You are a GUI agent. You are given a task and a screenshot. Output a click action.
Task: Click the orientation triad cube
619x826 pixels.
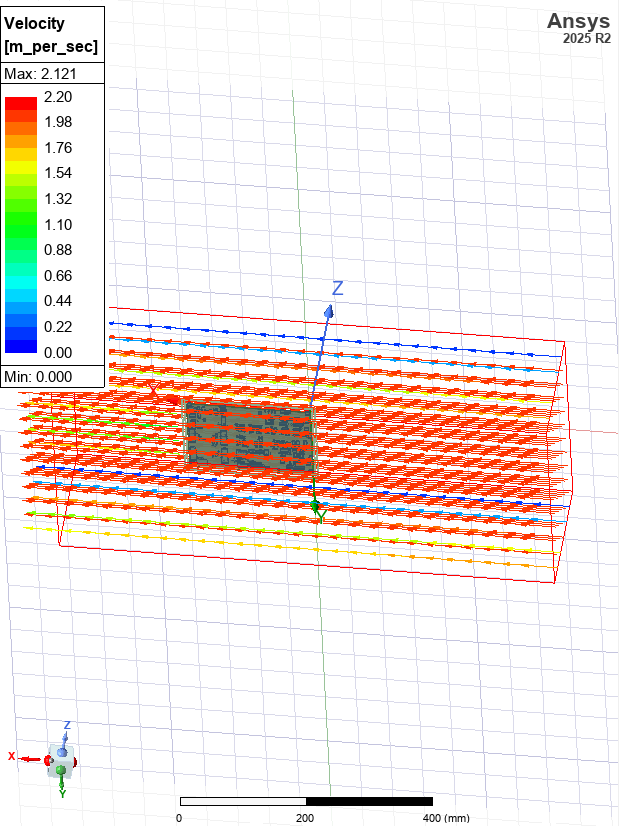pos(61,761)
